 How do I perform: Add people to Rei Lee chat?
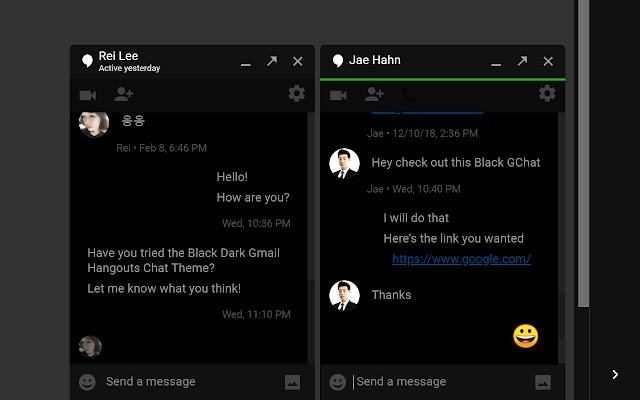point(124,94)
